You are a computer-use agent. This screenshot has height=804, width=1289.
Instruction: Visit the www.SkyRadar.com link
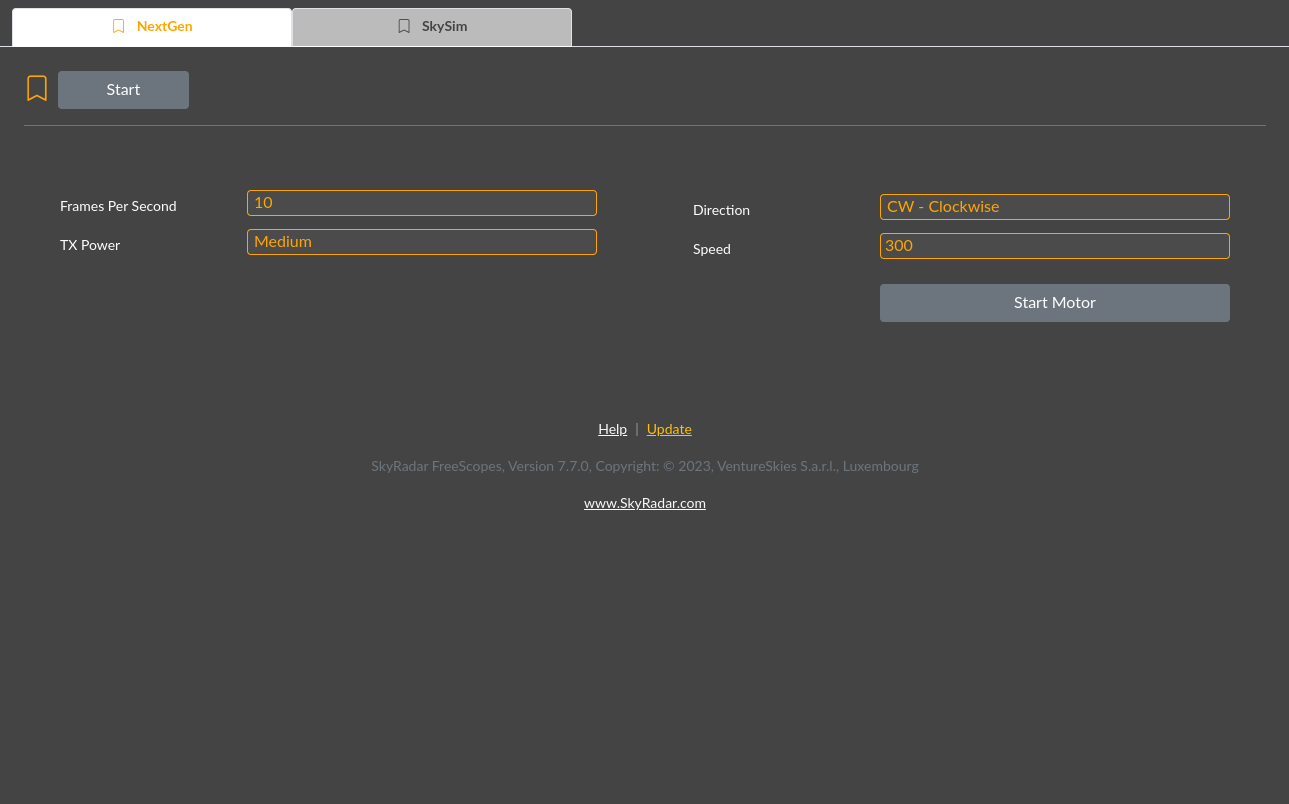[x=645, y=503]
